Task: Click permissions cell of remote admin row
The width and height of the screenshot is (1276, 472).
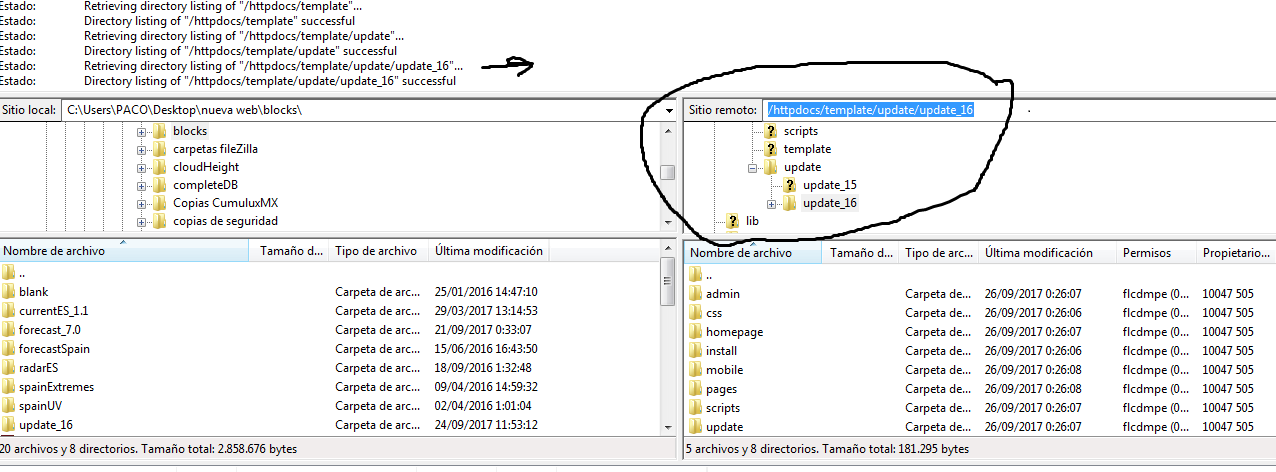Action: [1156, 294]
